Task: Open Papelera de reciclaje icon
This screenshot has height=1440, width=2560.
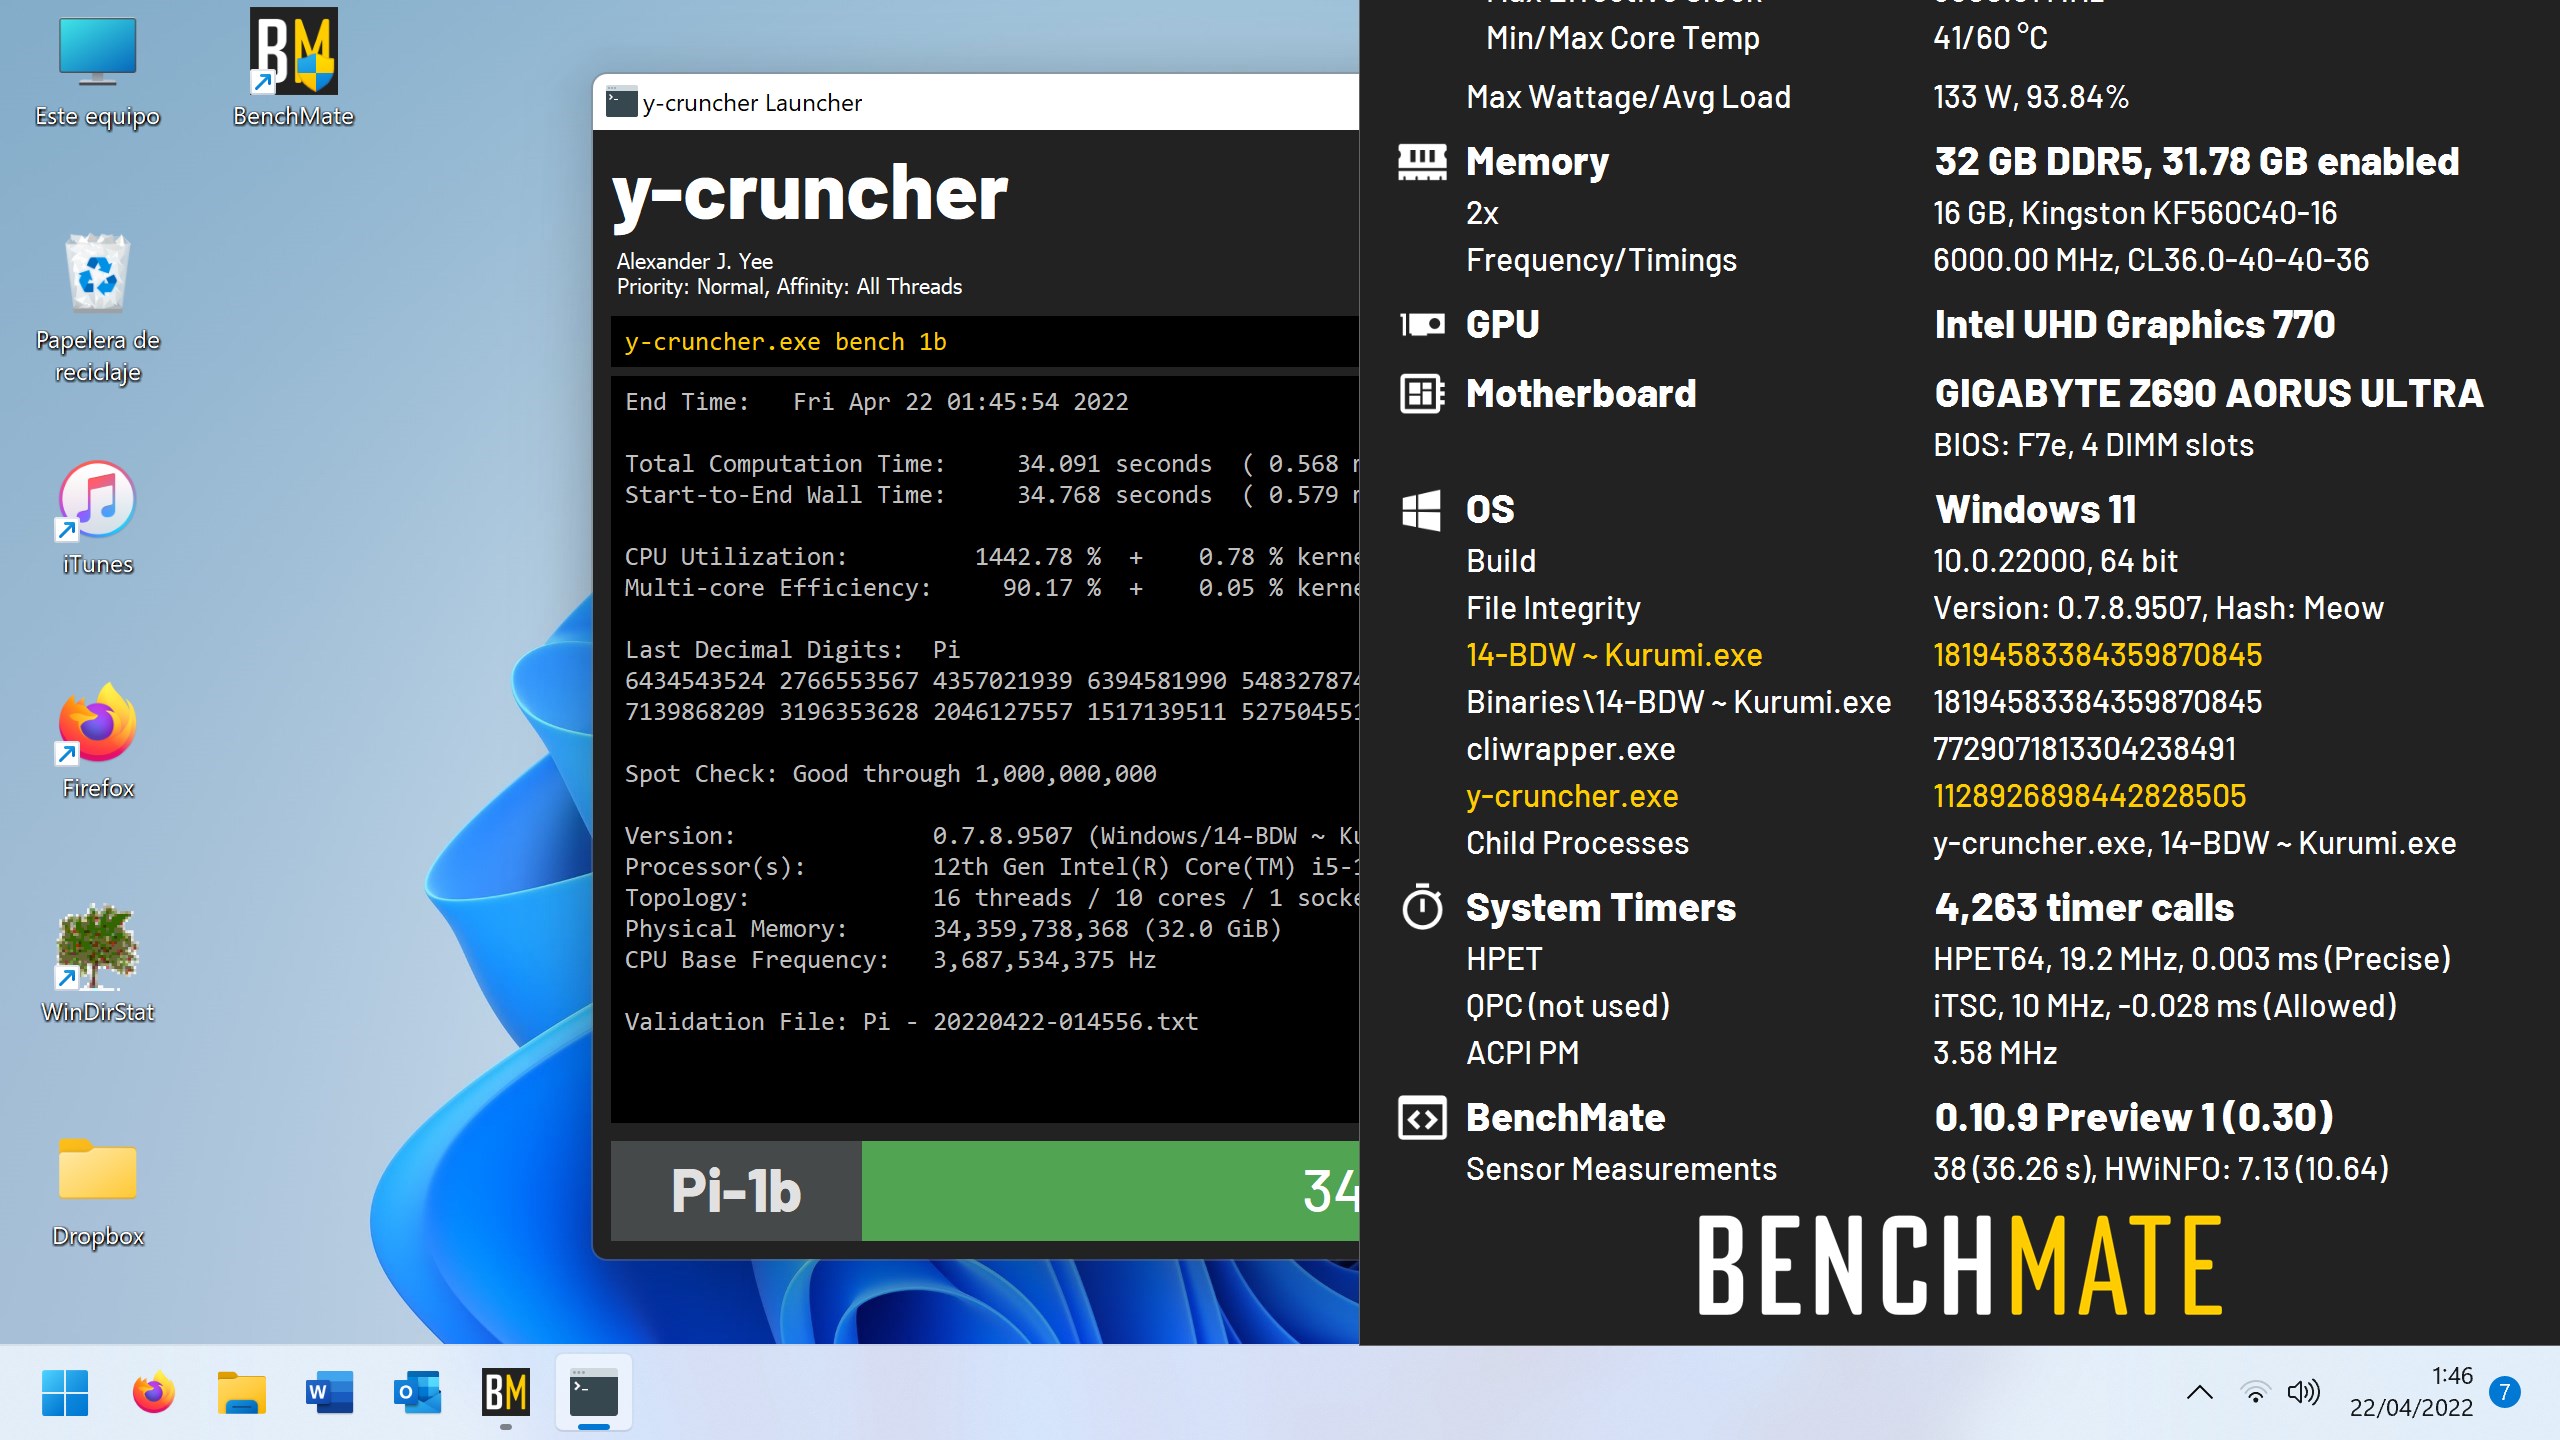Action: 97,310
